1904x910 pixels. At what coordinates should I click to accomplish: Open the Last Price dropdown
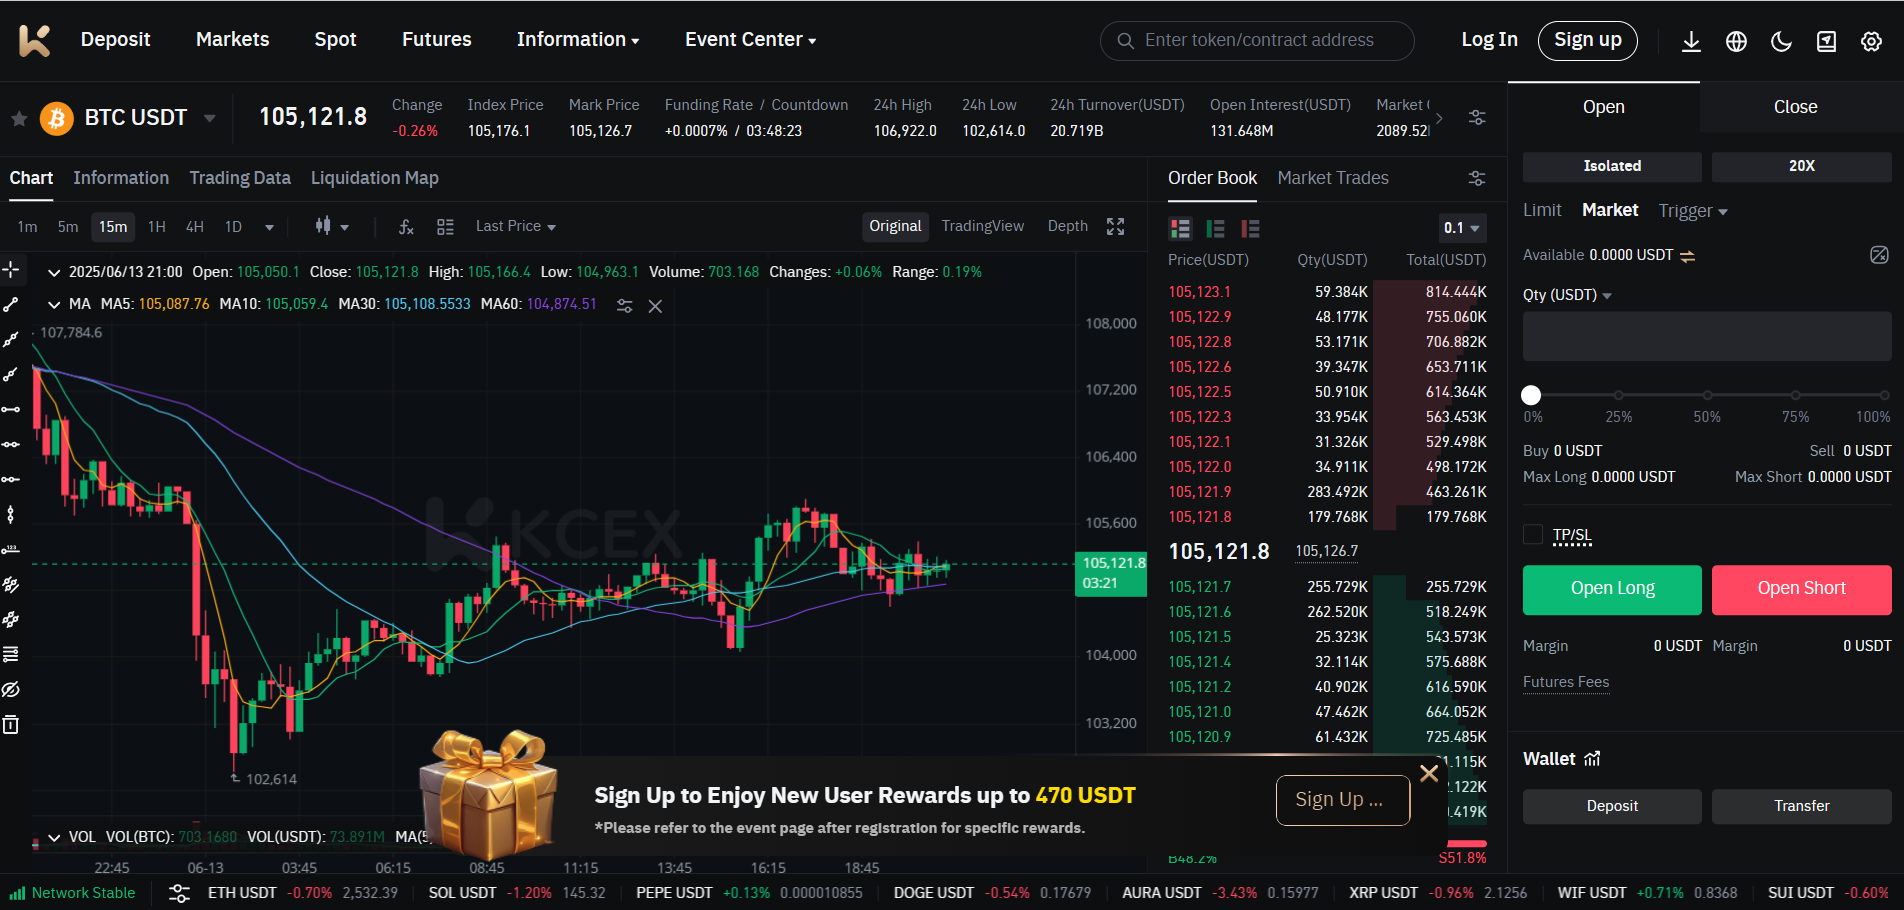click(516, 226)
